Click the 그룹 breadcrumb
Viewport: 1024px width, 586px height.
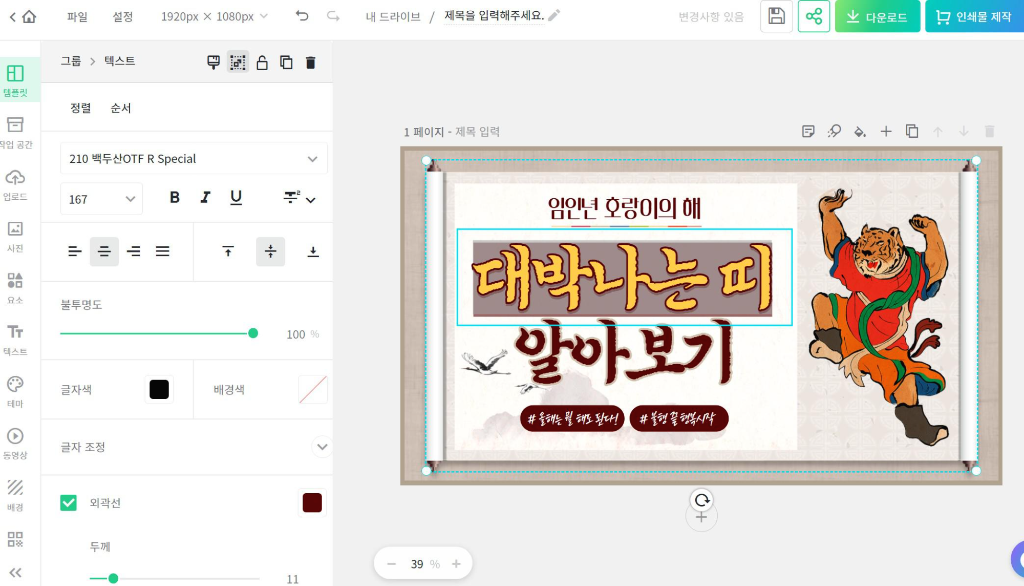coord(71,61)
